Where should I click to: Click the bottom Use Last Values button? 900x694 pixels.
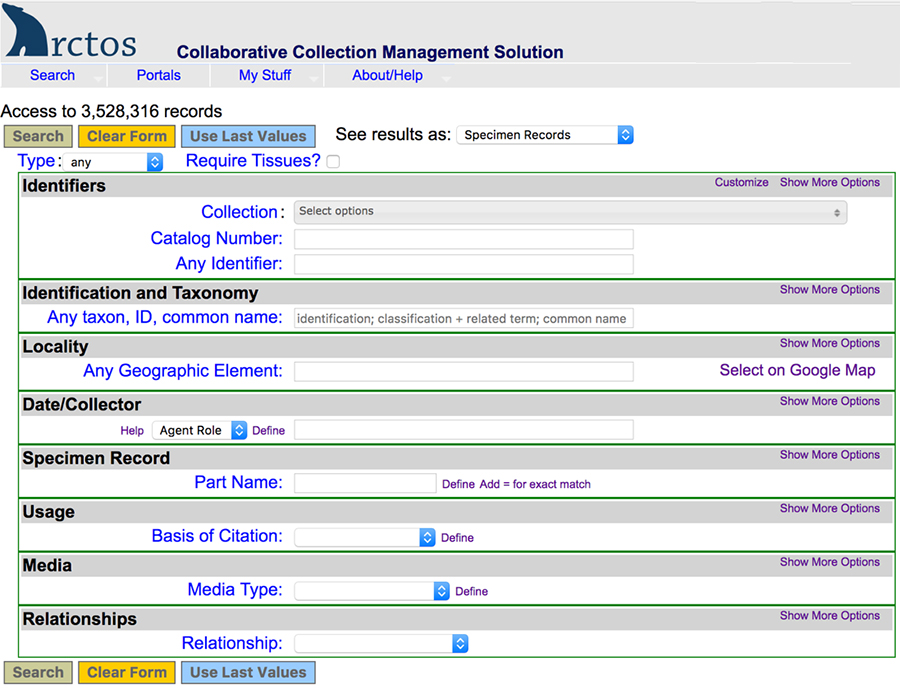click(248, 673)
